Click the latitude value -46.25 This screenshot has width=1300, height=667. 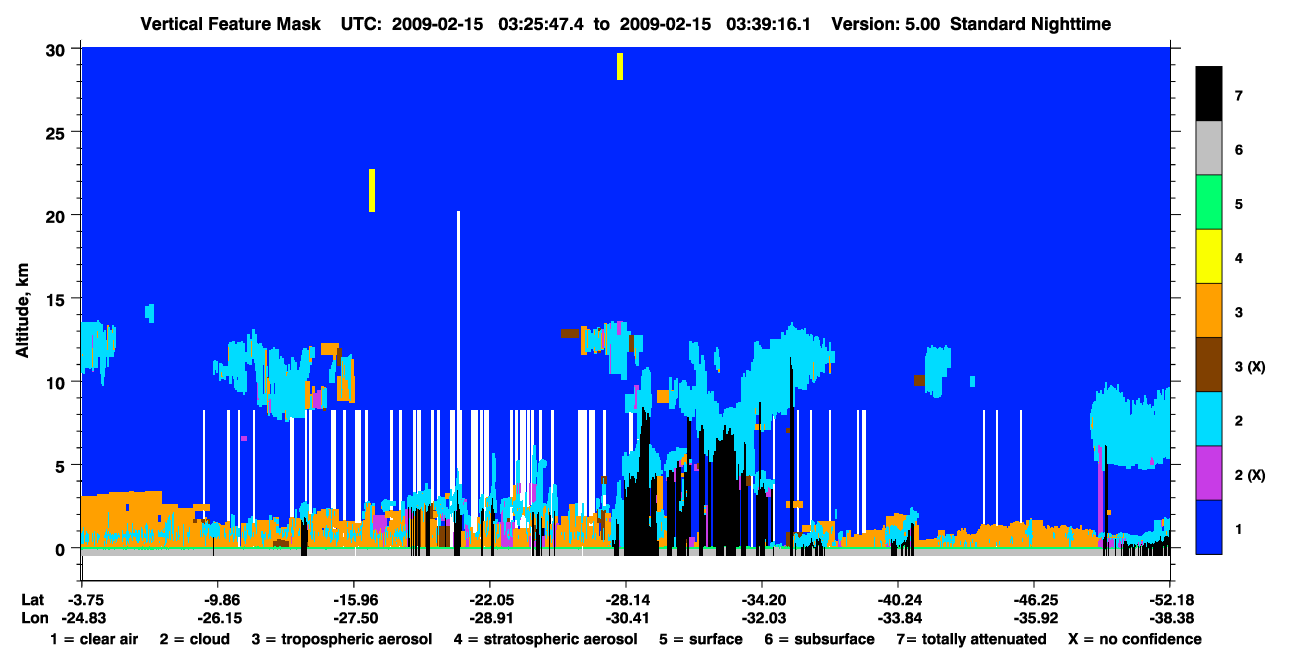tap(1033, 600)
